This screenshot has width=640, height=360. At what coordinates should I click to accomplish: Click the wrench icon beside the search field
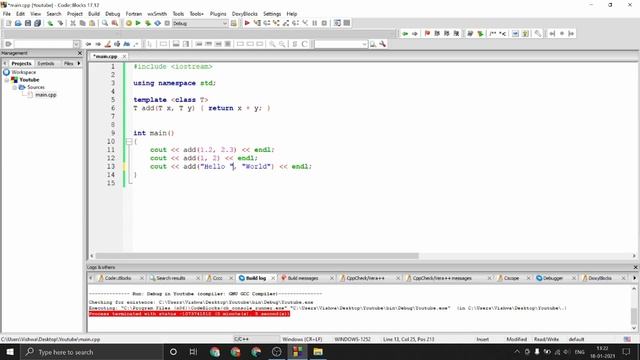[382, 44]
